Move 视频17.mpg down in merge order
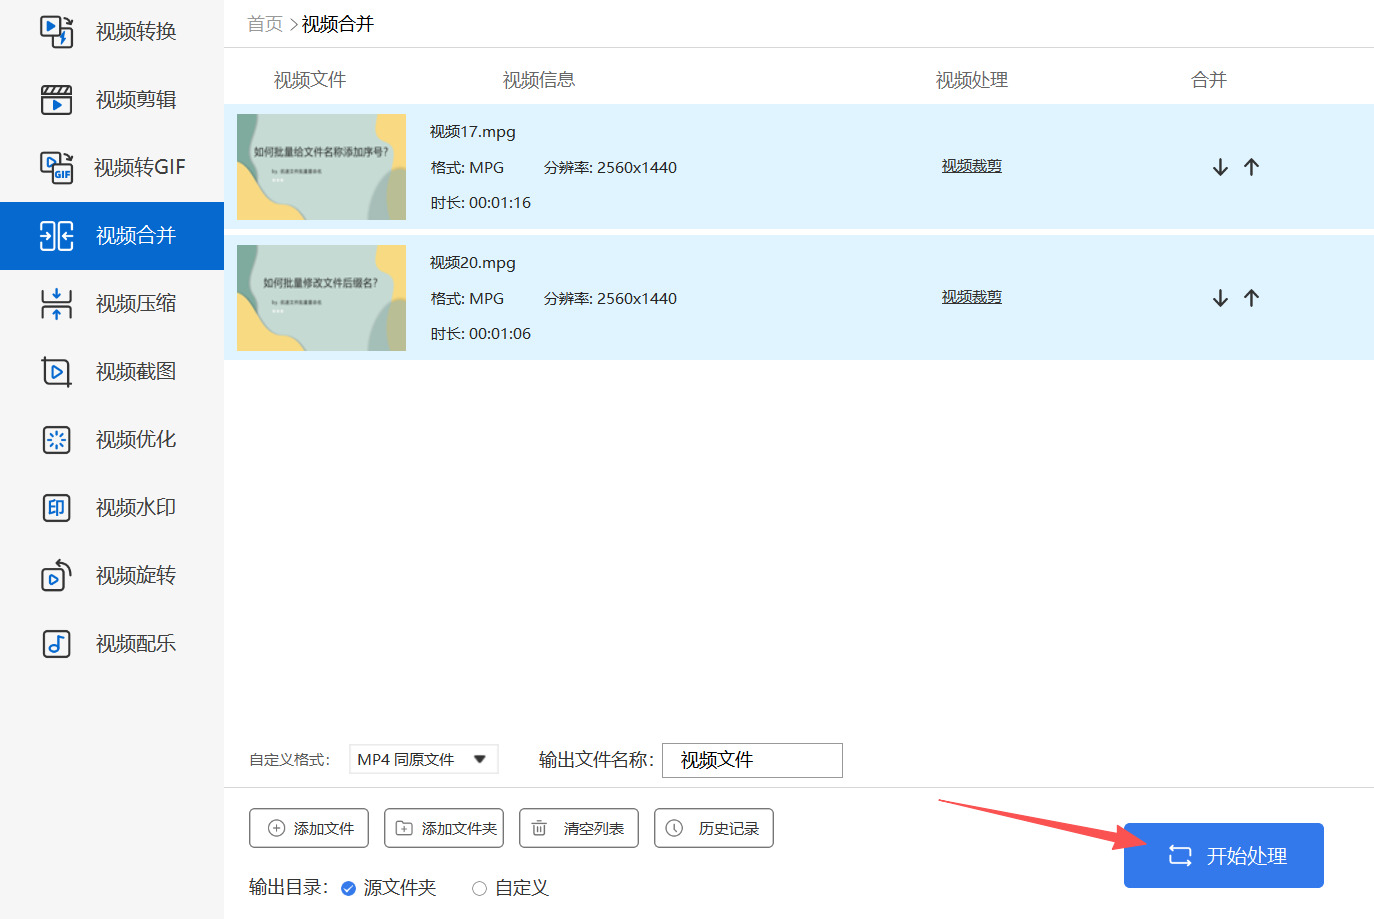This screenshot has height=919, width=1374. pyautogui.click(x=1220, y=167)
